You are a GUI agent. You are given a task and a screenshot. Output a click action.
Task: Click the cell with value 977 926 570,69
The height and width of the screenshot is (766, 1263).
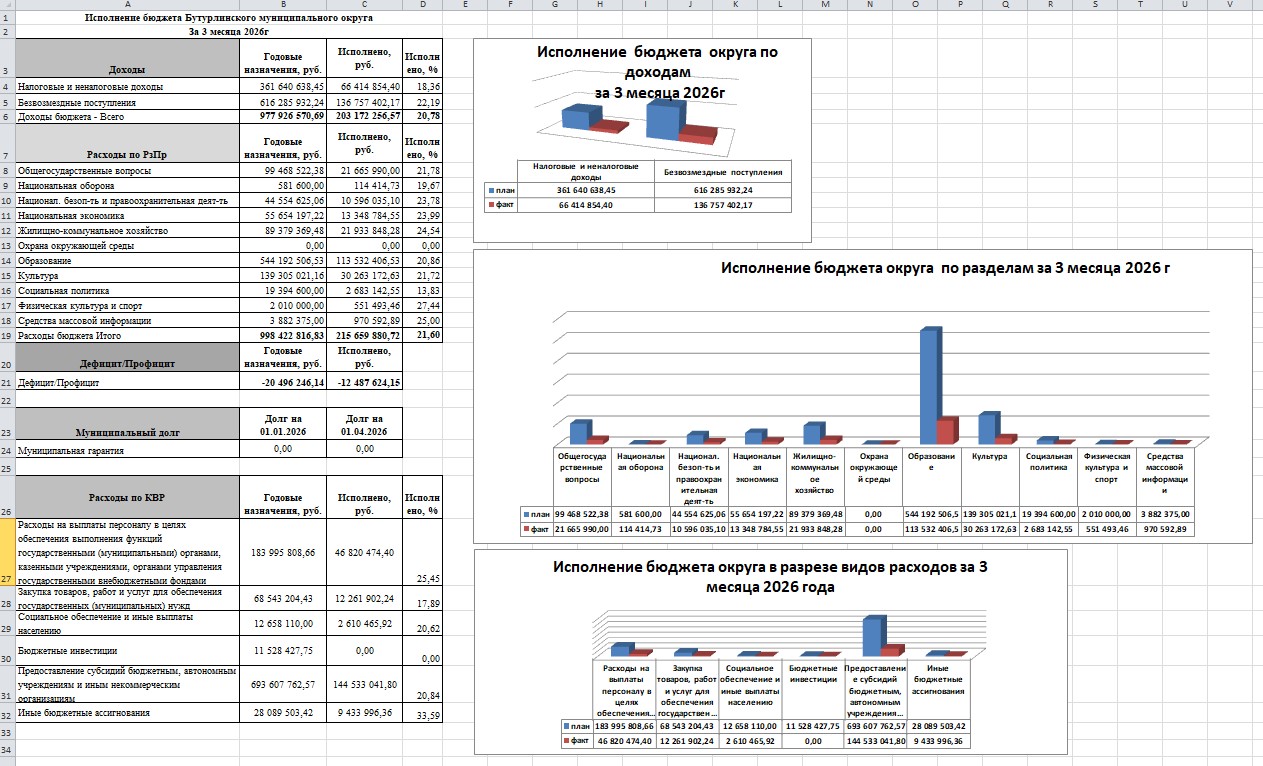pos(283,116)
